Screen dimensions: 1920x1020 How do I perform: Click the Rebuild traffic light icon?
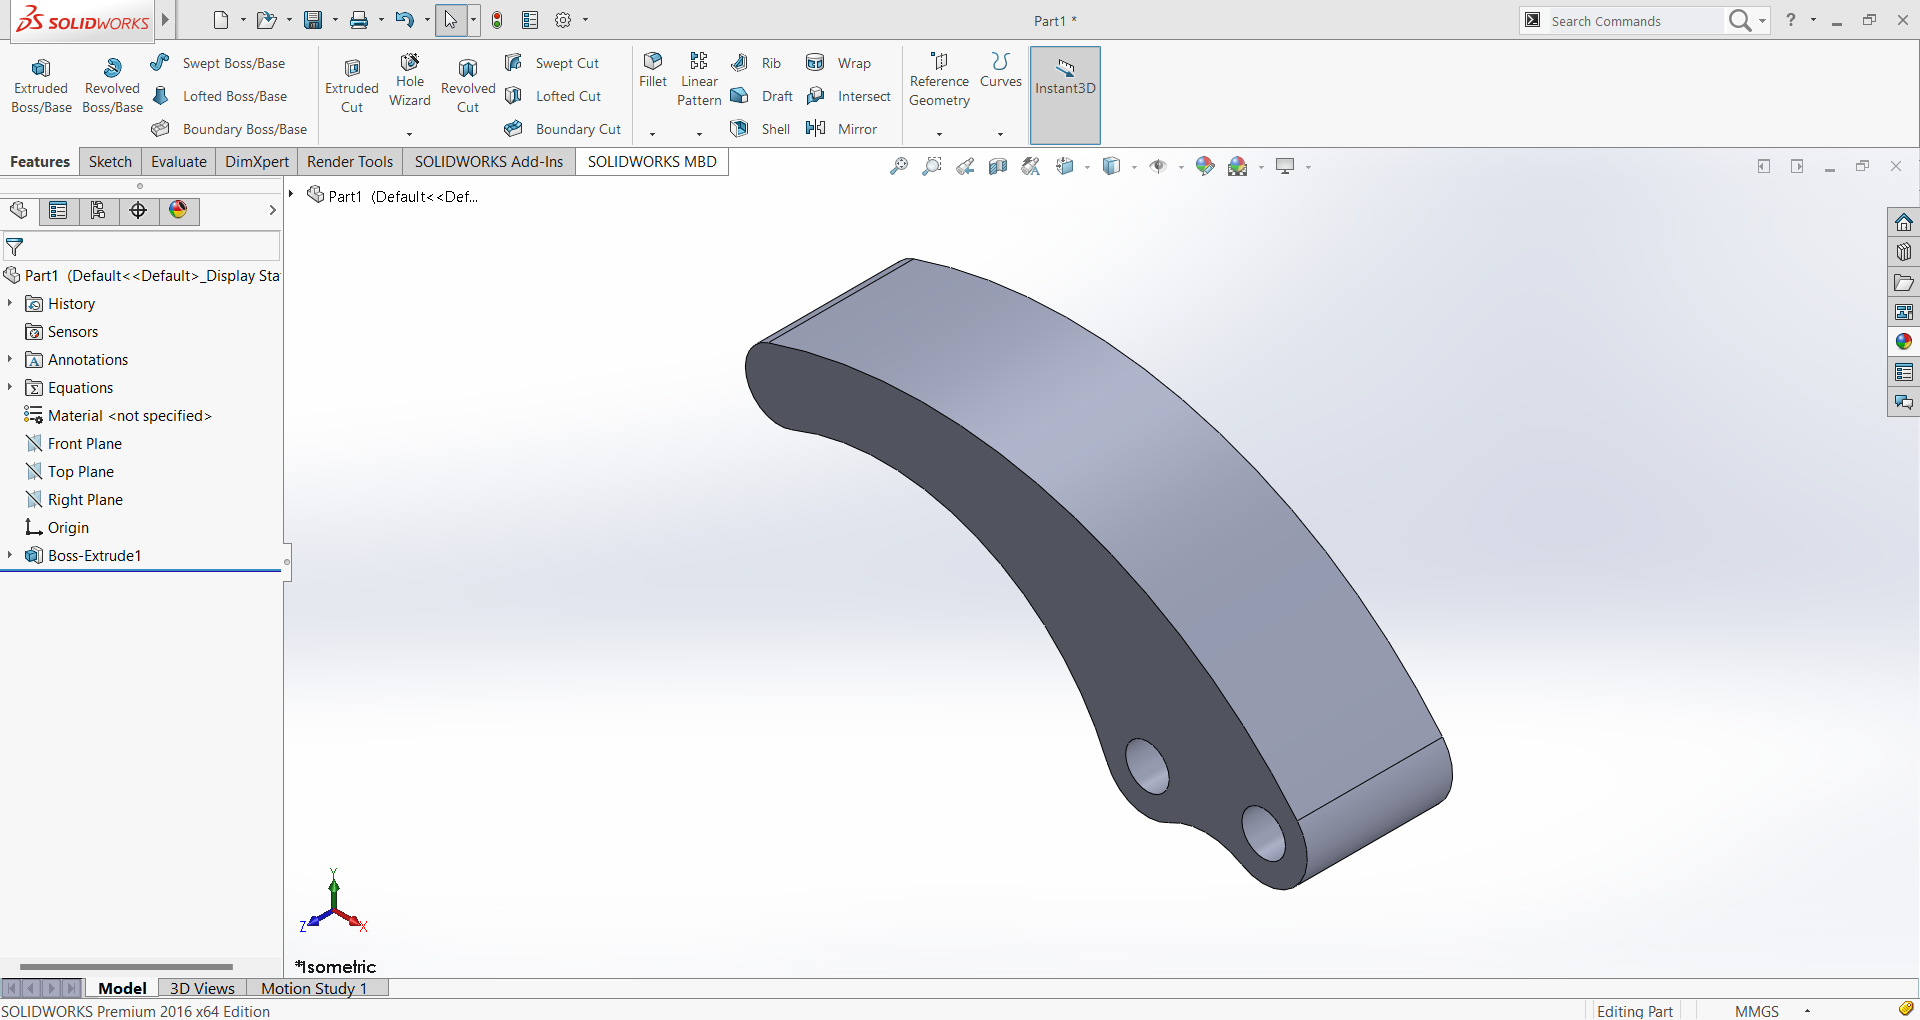click(497, 20)
